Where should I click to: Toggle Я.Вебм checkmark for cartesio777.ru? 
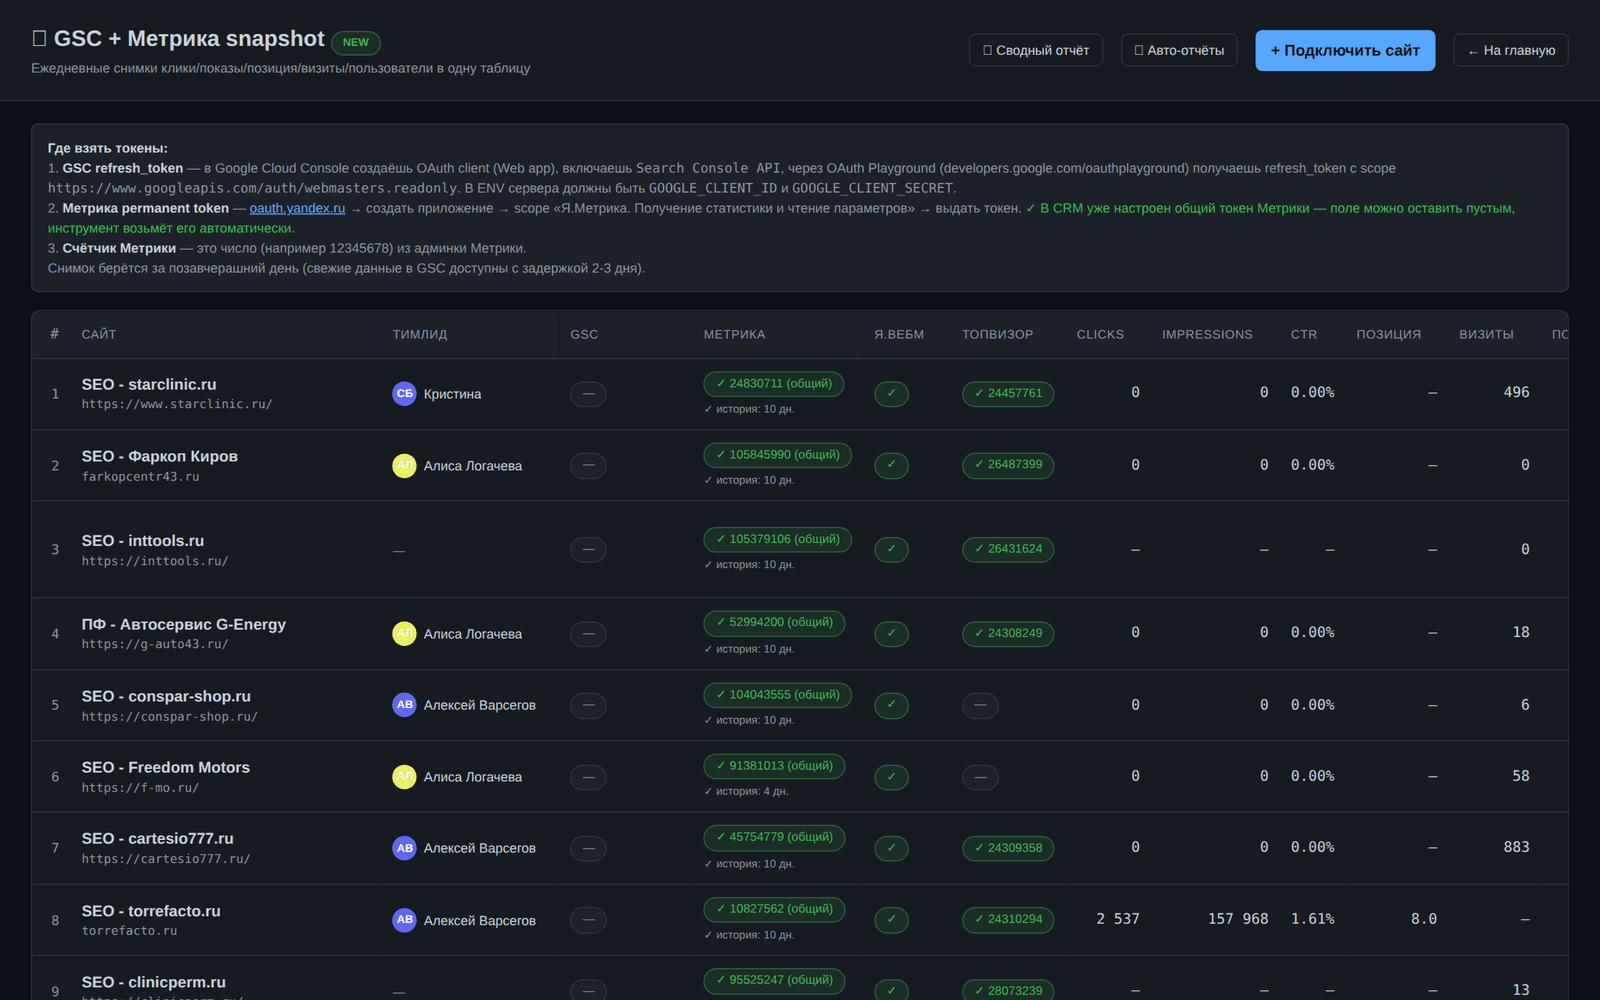891,848
